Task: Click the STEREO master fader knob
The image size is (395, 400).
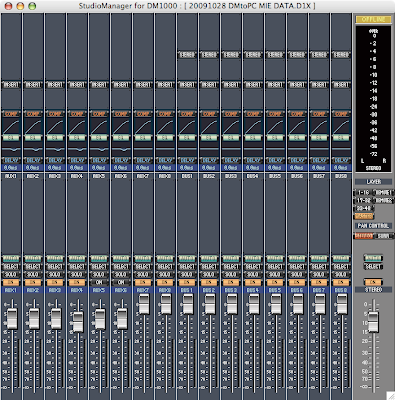Action: [373, 322]
